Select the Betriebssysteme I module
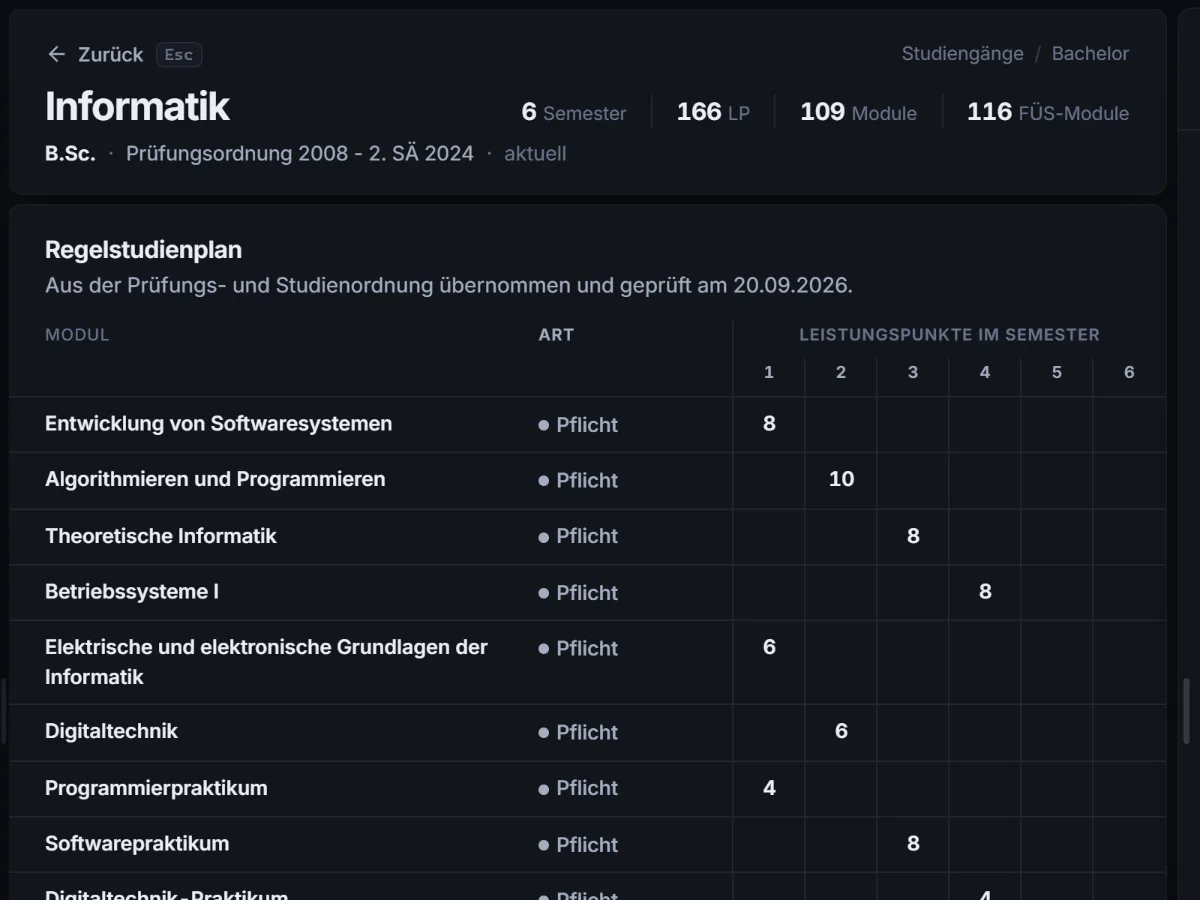Viewport: 1200px width, 900px height. (132, 592)
